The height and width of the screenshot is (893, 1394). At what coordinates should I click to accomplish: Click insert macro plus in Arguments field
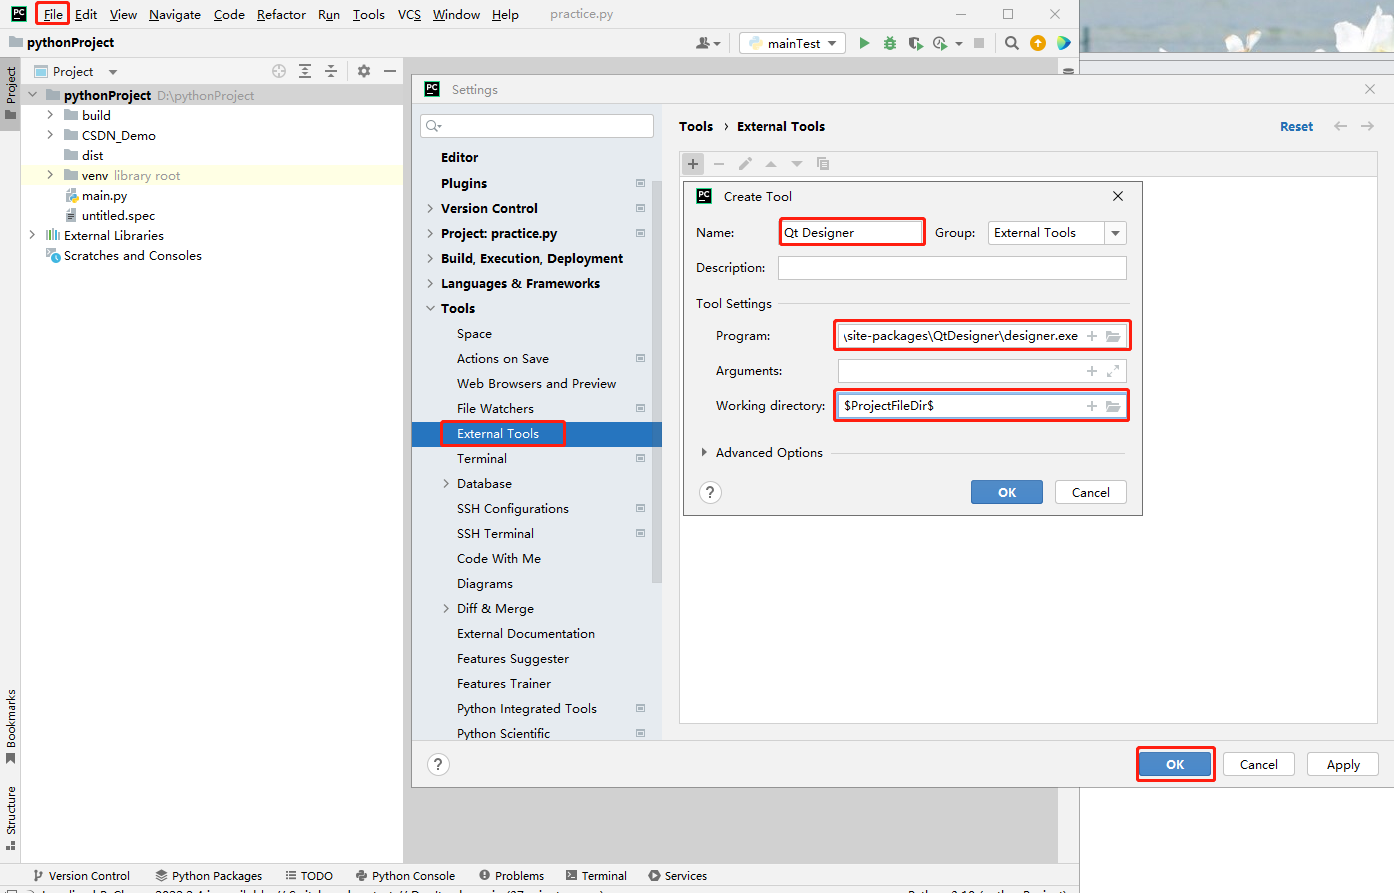pos(1092,371)
